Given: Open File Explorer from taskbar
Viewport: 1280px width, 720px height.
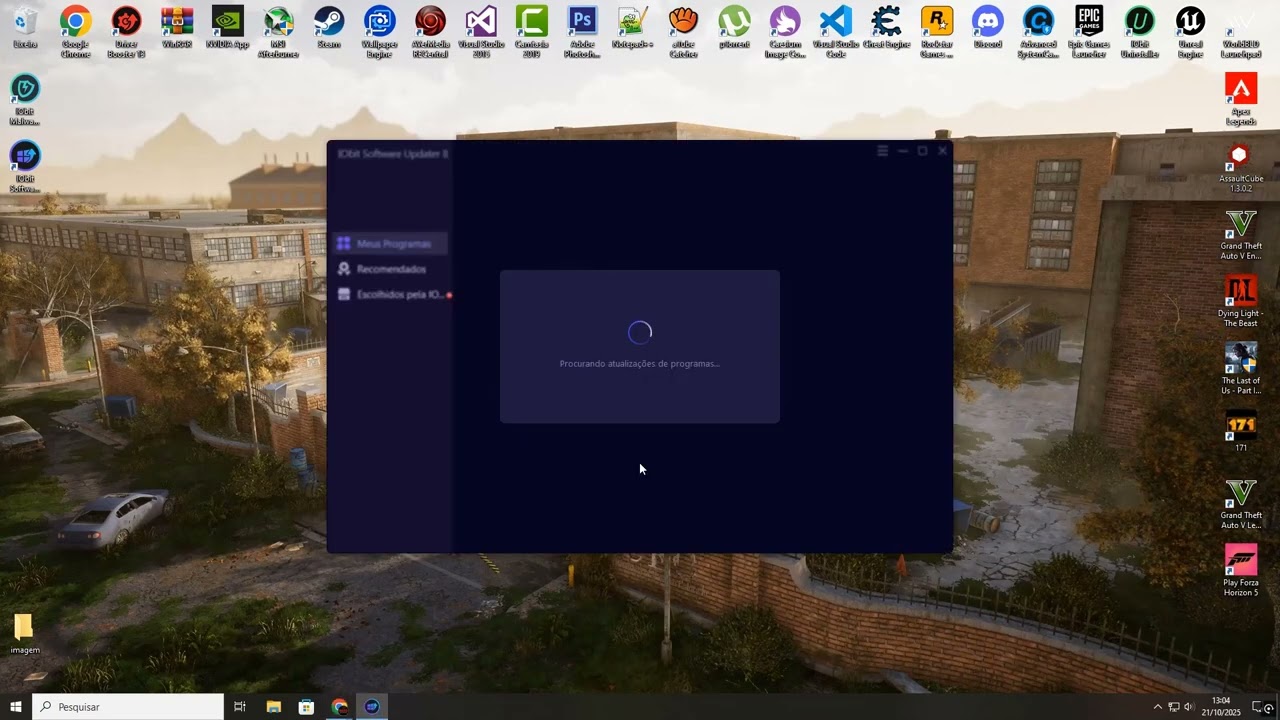Looking at the screenshot, I should coord(273,707).
